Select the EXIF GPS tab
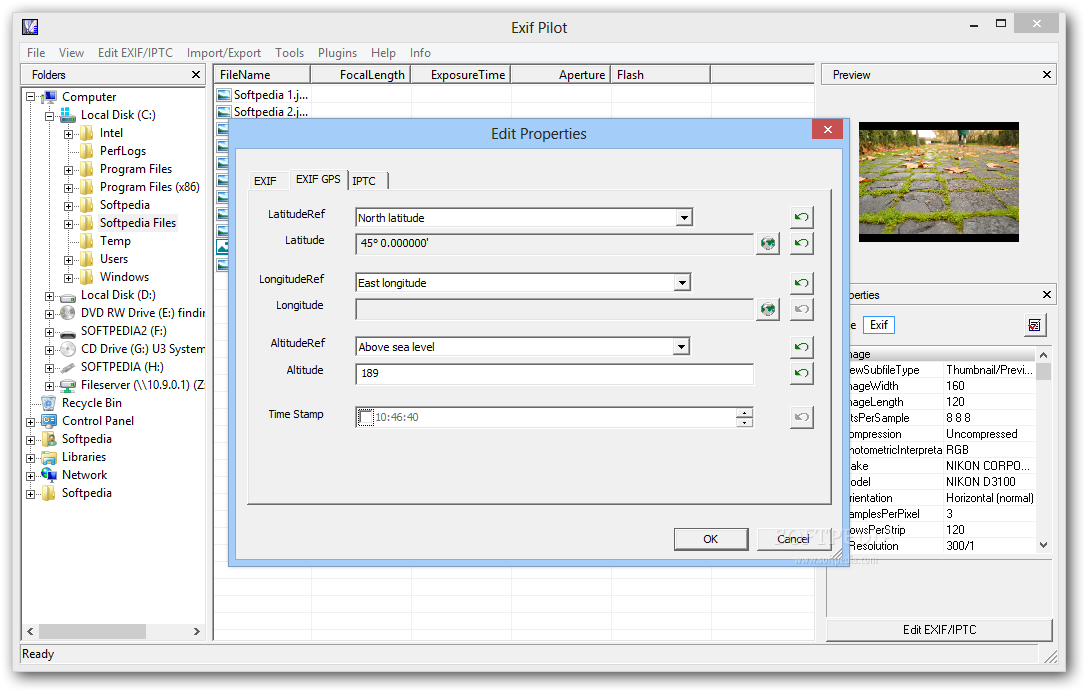The height and width of the screenshot is (692, 1086). coord(318,179)
